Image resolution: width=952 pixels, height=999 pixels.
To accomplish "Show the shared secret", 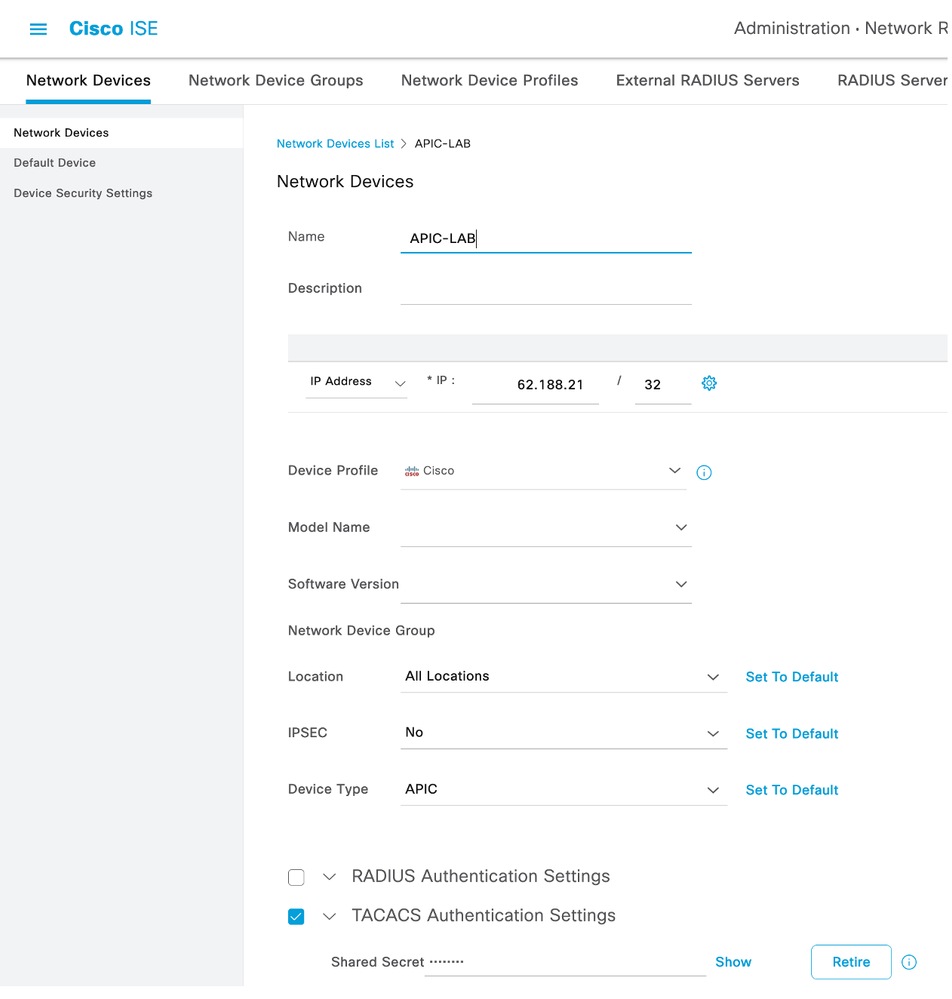I will point(733,962).
